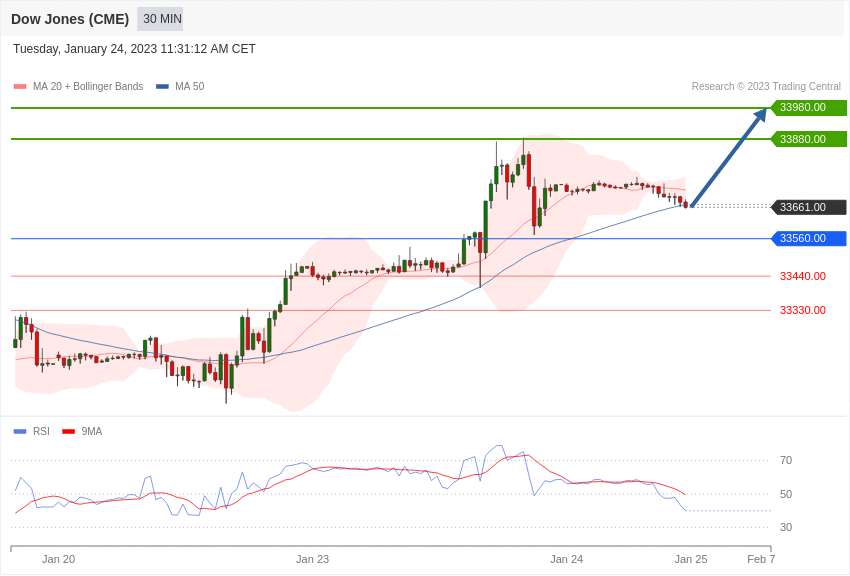Image resolution: width=850 pixels, height=576 pixels.
Task: Click the 9MA legend text
Action: click(92, 431)
